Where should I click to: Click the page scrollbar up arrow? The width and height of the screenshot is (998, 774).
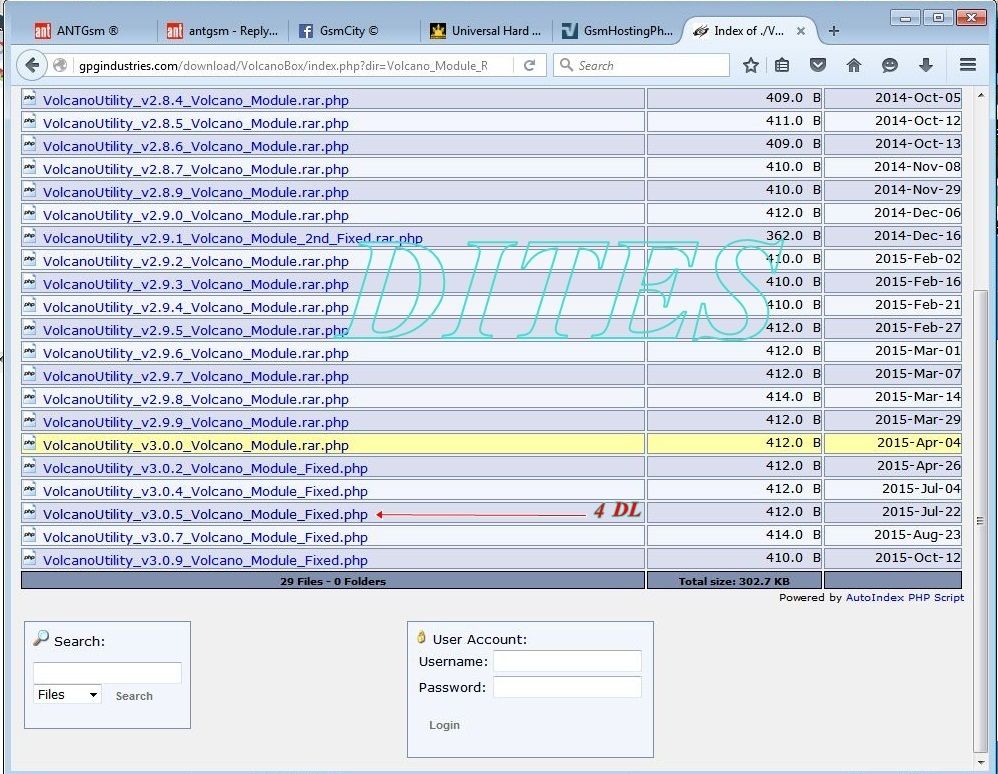980,95
